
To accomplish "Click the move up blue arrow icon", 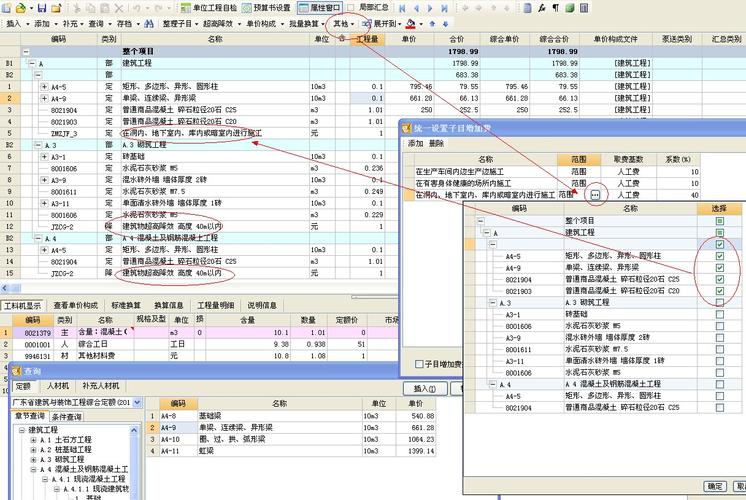I will point(432,23).
